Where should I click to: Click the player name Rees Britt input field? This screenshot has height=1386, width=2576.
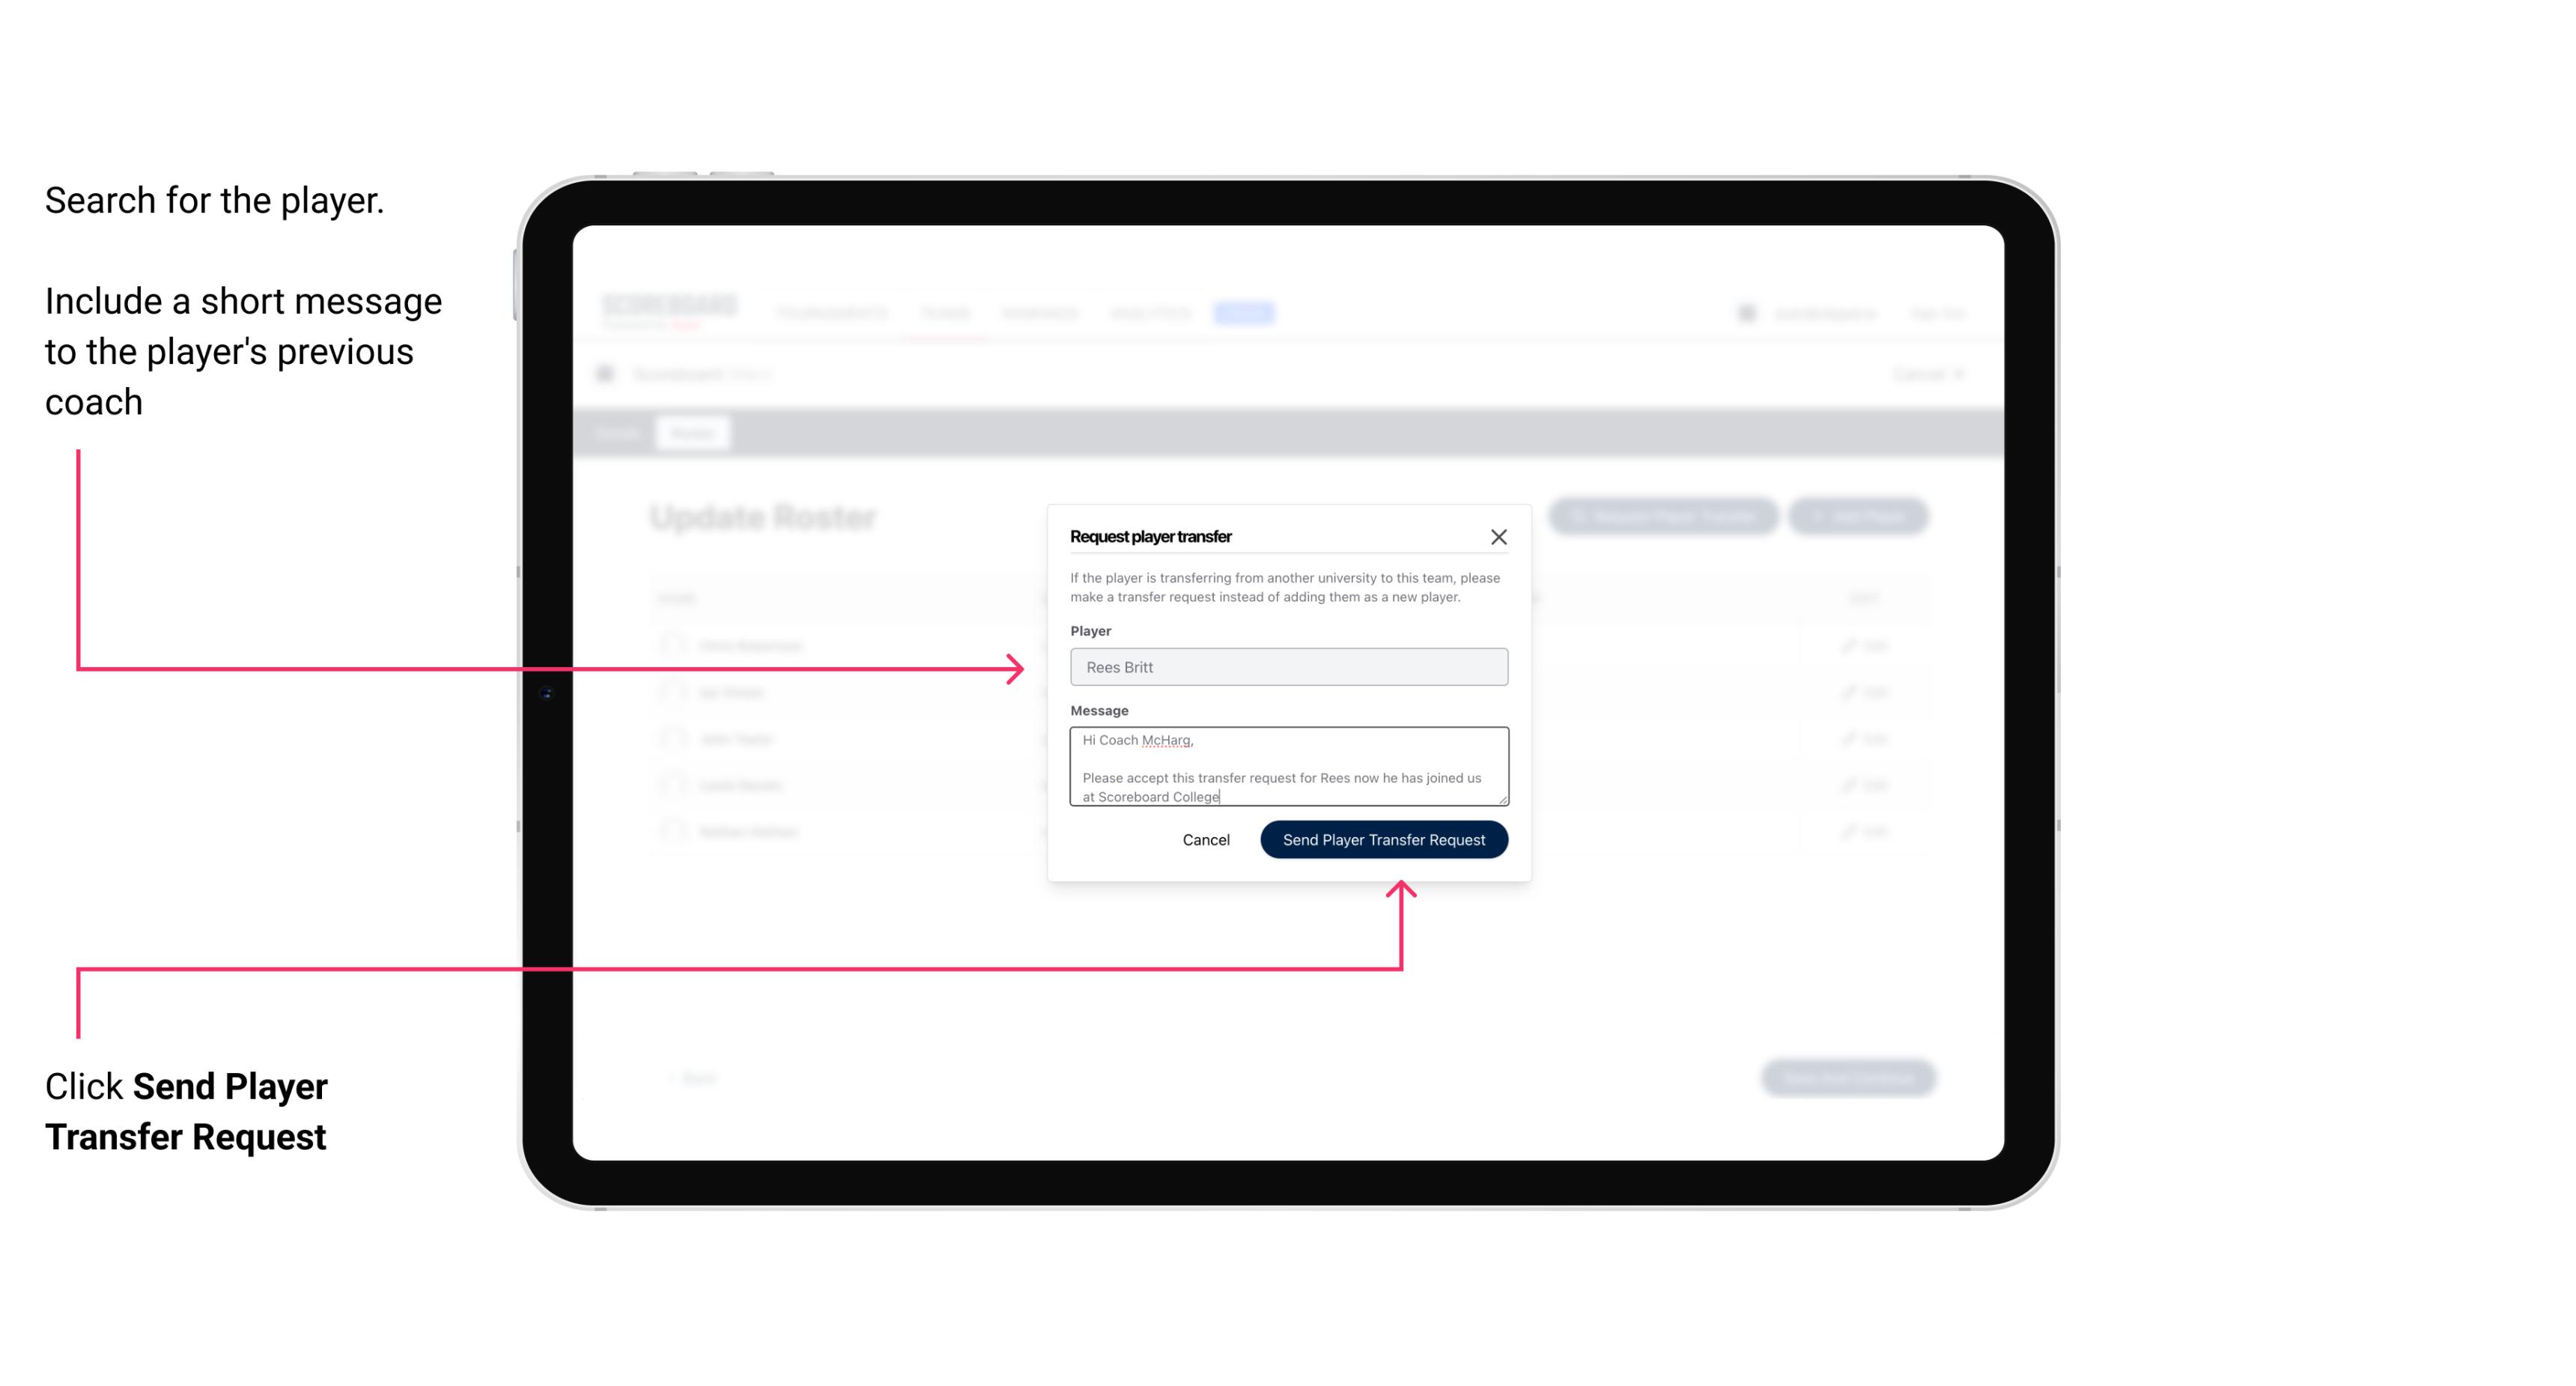[1286, 667]
